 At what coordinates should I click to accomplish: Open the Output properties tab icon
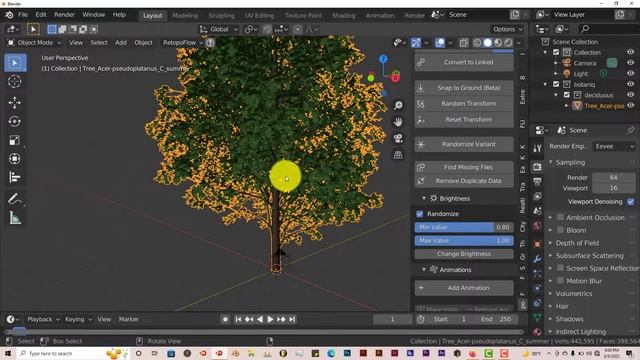point(537,181)
